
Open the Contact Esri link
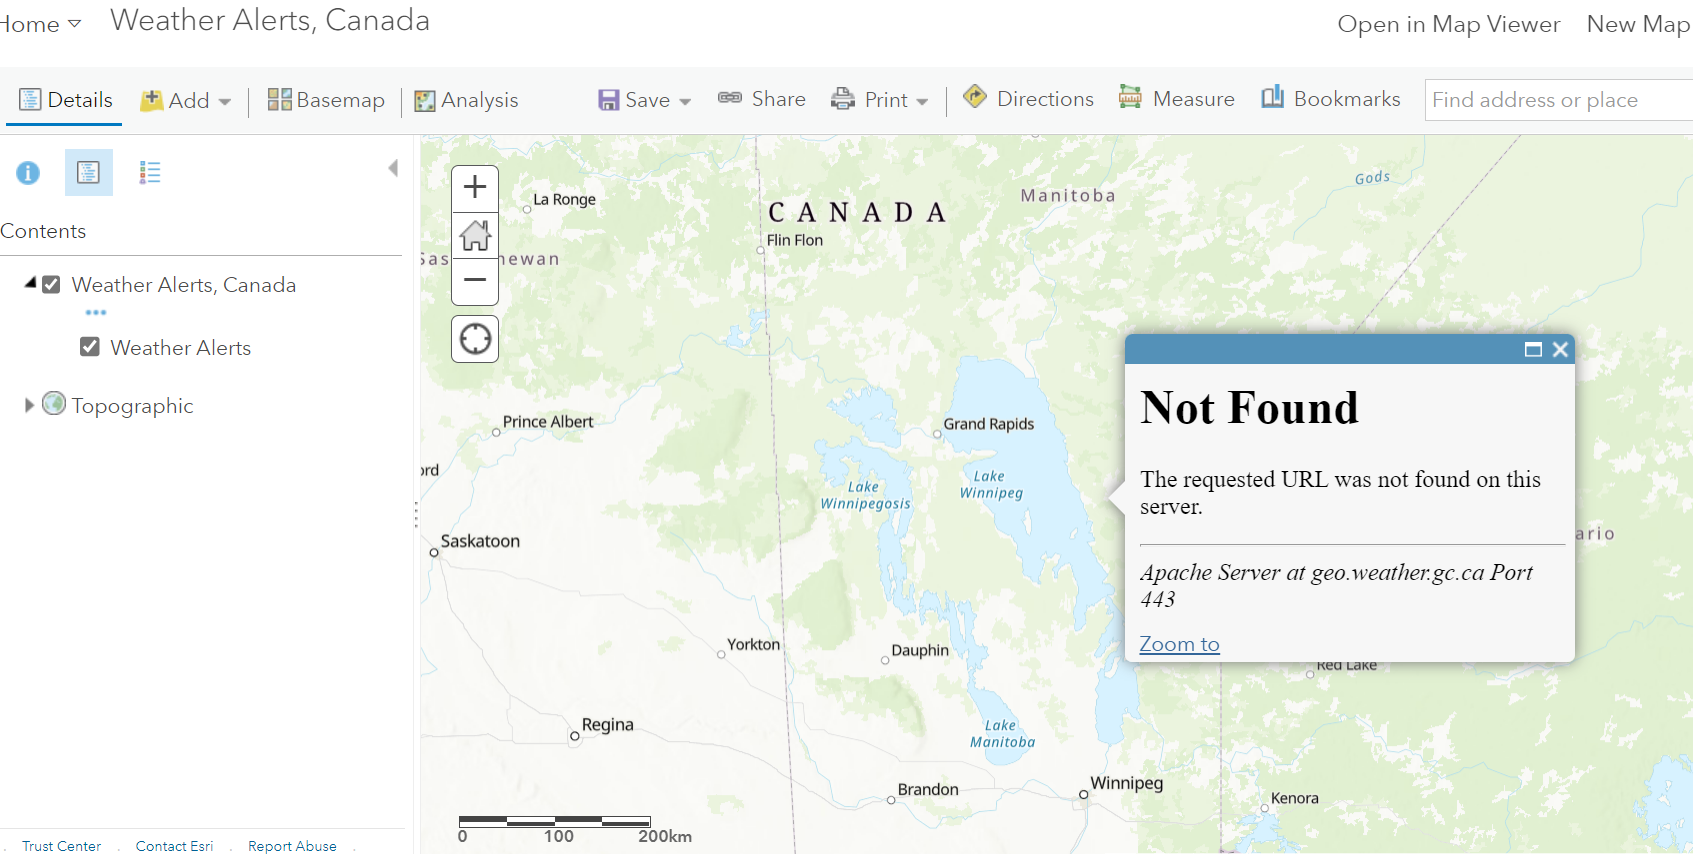tap(175, 846)
